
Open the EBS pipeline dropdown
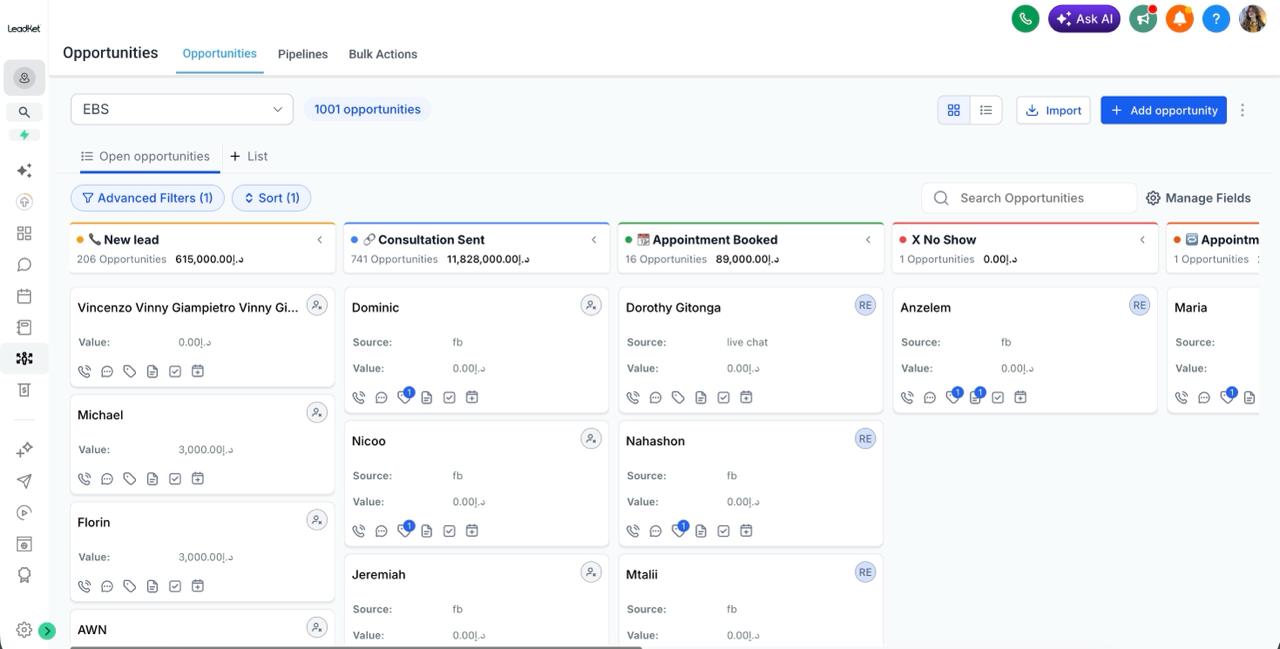tap(182, 109)
